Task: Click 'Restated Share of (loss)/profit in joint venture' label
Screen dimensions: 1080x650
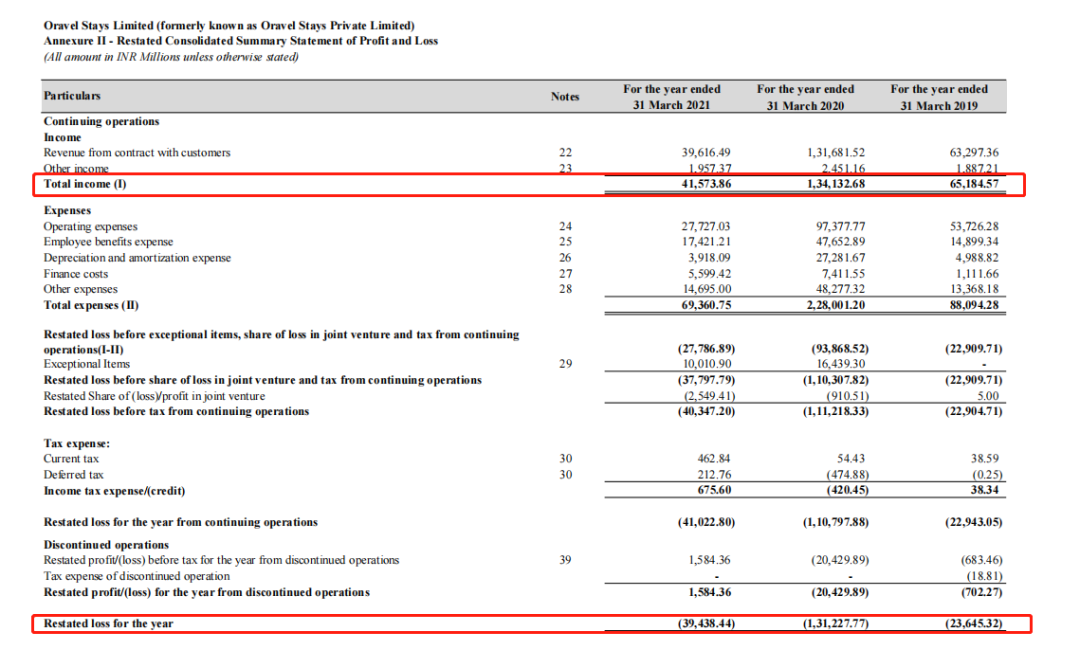Action: 154,396
